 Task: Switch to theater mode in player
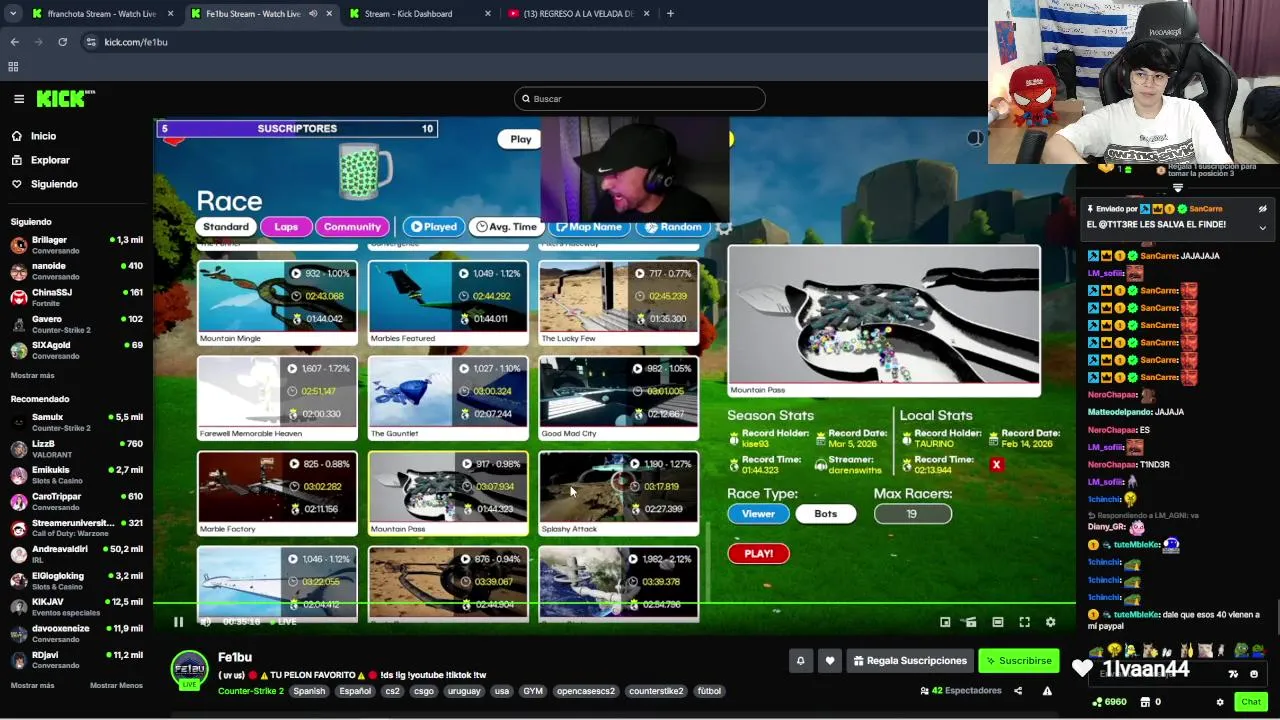point(997,622)
